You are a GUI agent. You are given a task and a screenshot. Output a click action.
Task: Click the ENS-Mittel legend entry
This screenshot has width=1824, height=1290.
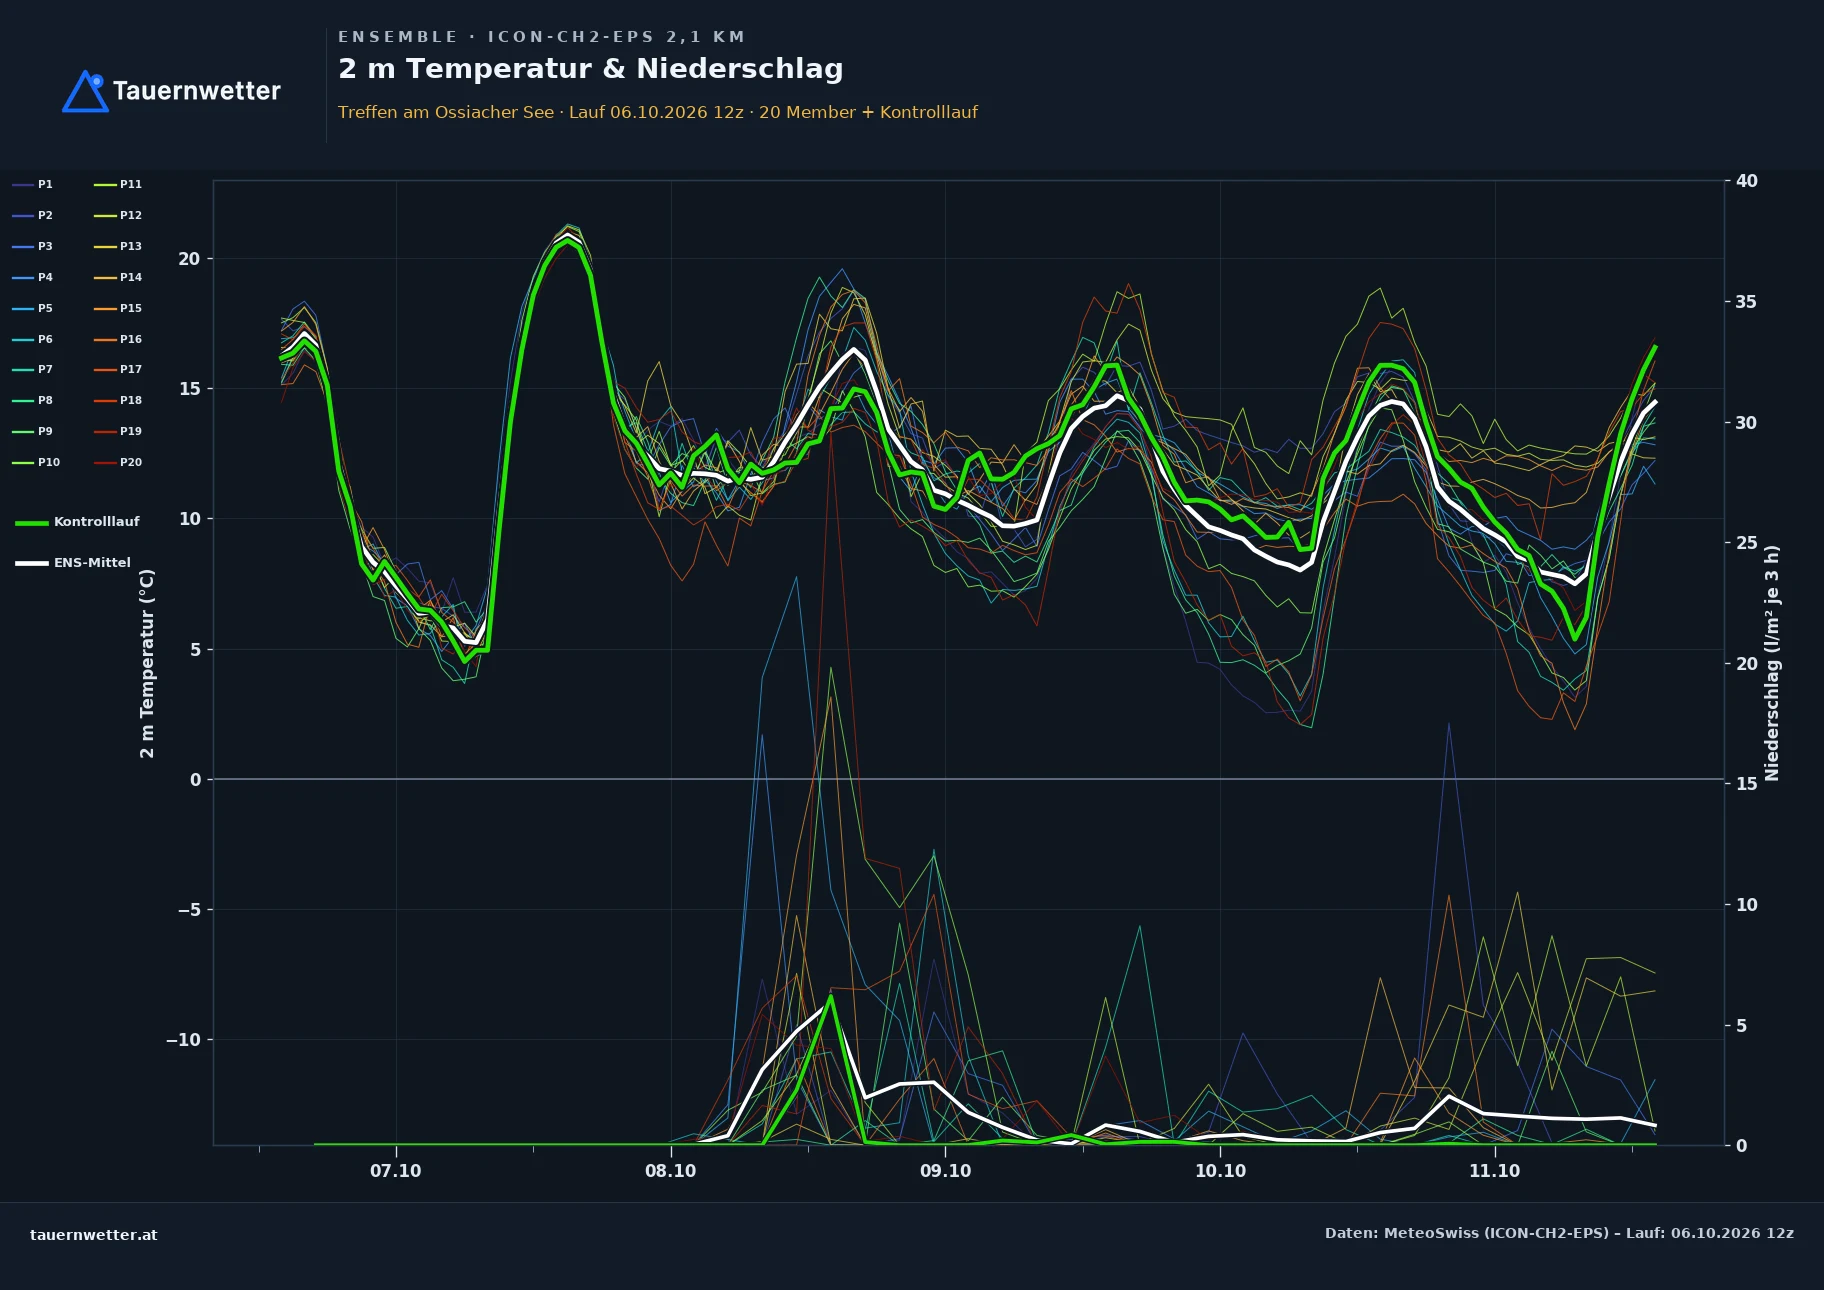pyautogui.click(x=73, y=563)
